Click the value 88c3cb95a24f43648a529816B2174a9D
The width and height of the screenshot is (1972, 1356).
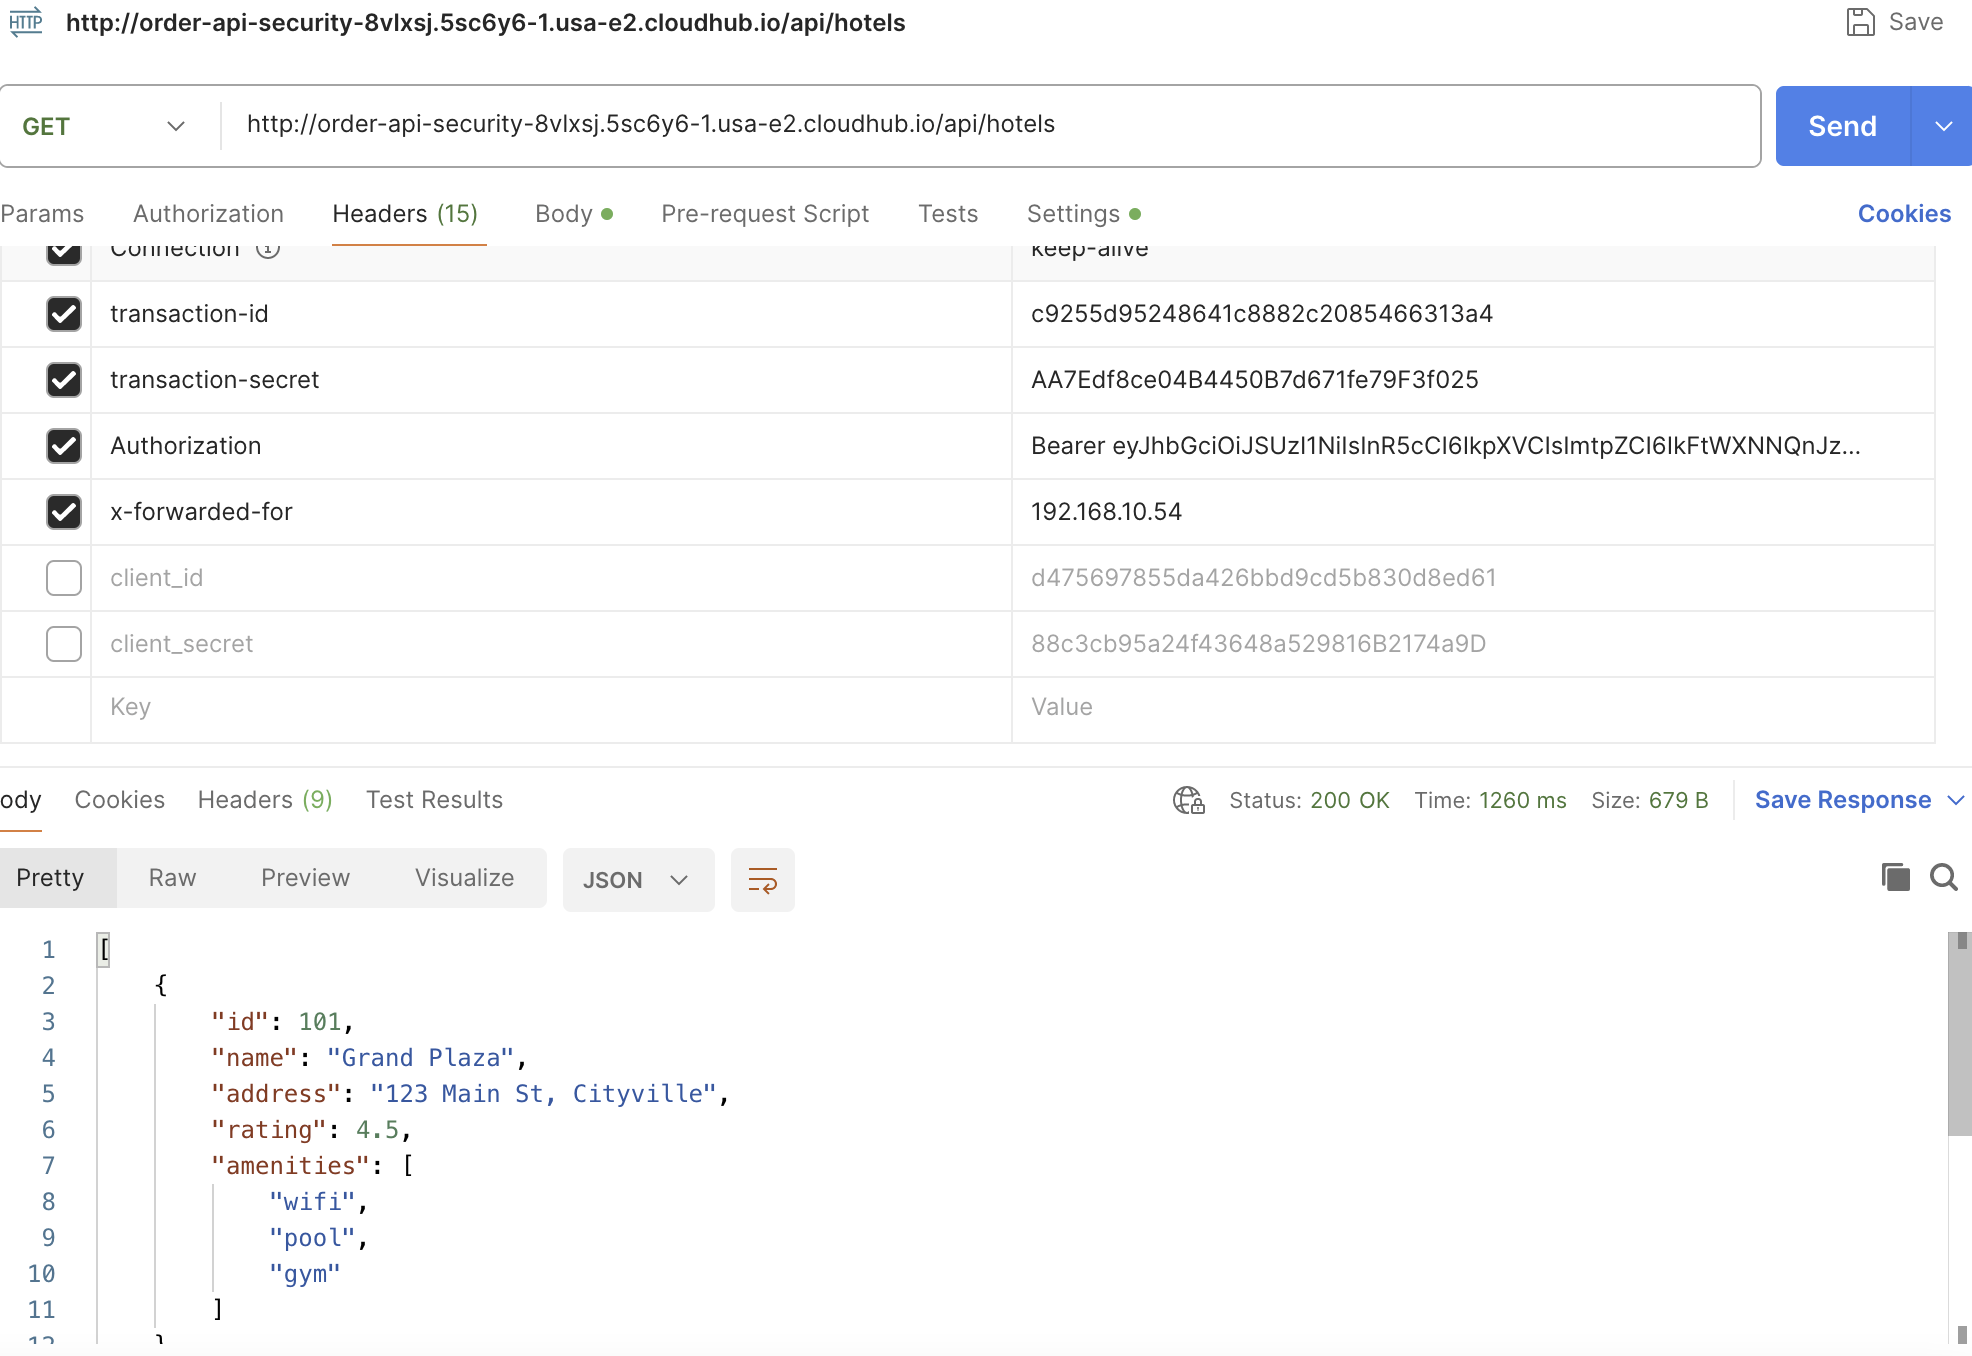point(1259,644)
